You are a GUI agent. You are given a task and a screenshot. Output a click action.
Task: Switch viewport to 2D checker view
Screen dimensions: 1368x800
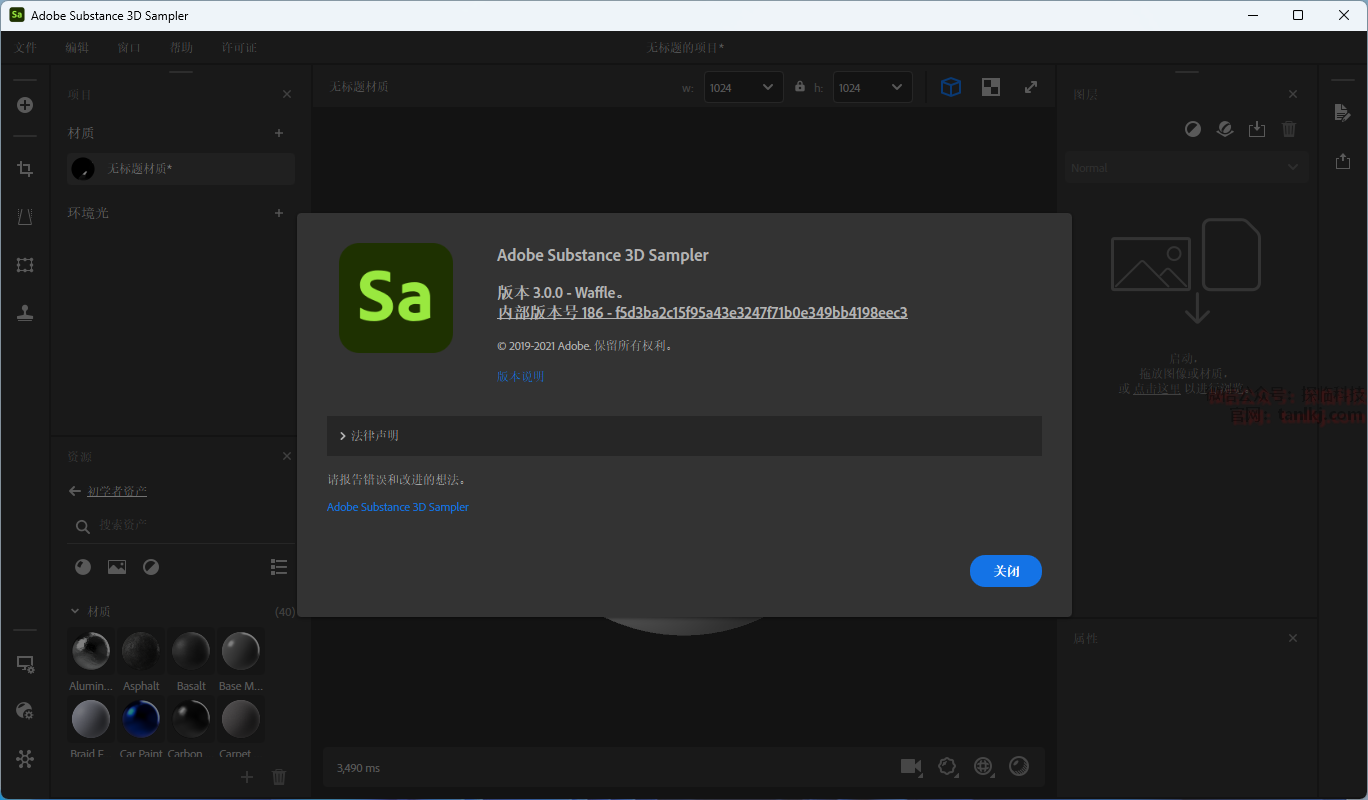click(991, 87)
